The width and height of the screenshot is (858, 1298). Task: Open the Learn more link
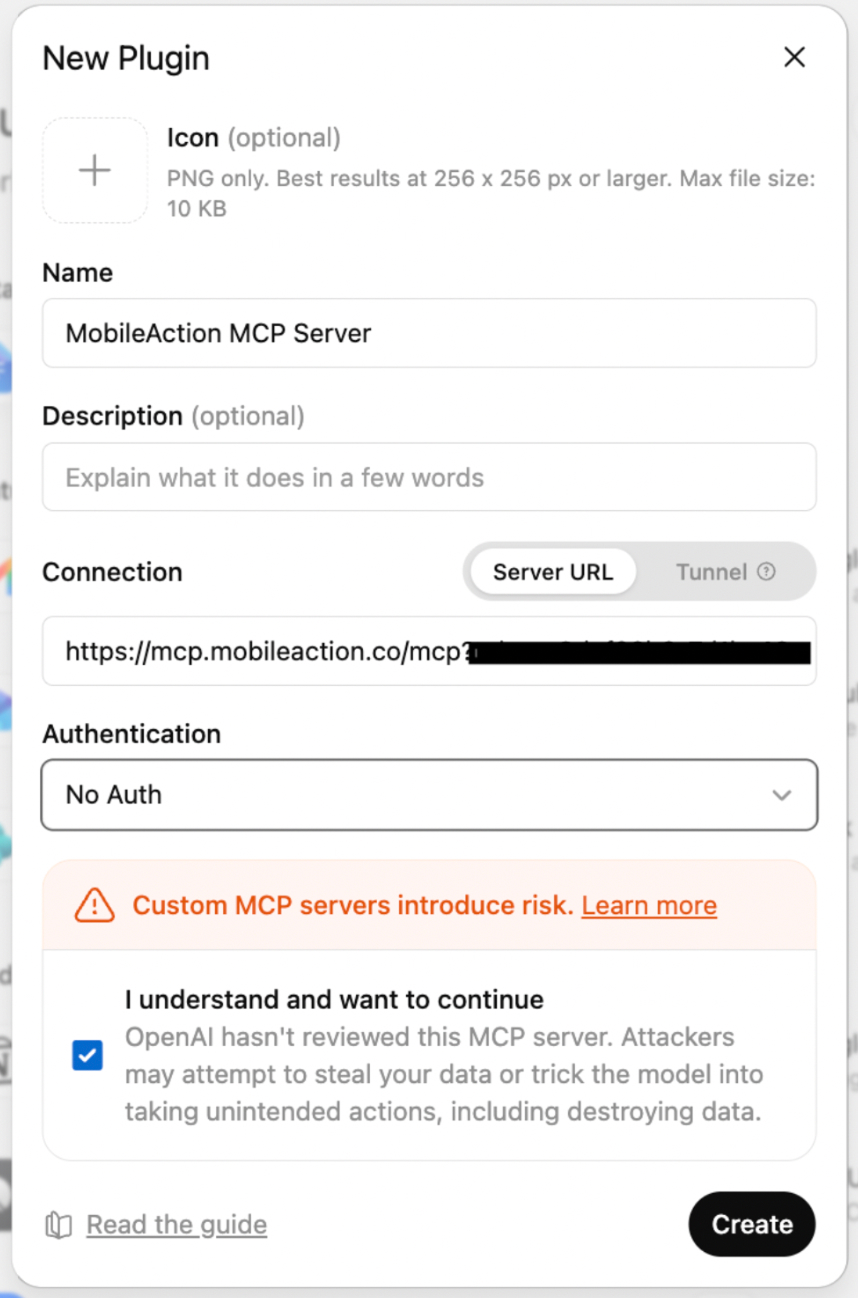click(x=649, y=905)
